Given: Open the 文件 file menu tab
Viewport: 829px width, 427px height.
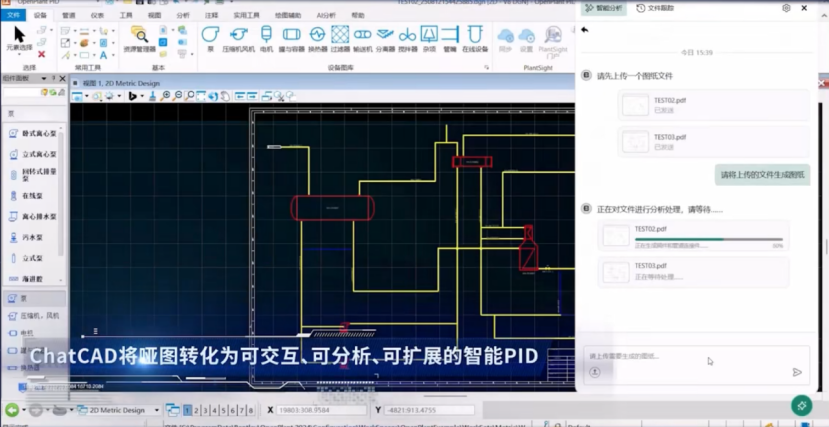Looking at the screenshot, I should [13, 16].
